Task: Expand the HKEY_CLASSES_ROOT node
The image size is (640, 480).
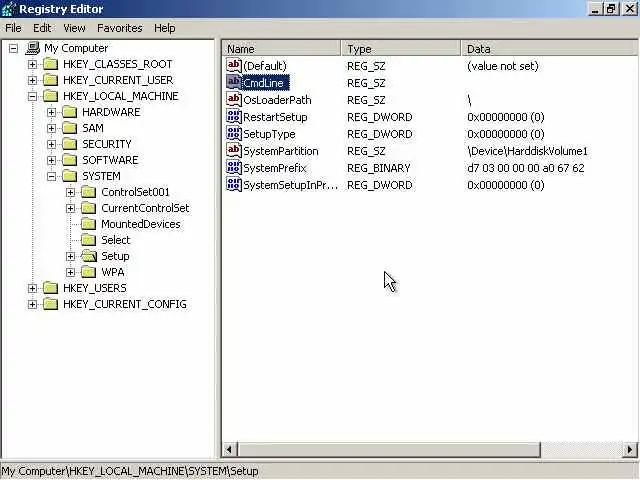Action: tap(32, 64)
